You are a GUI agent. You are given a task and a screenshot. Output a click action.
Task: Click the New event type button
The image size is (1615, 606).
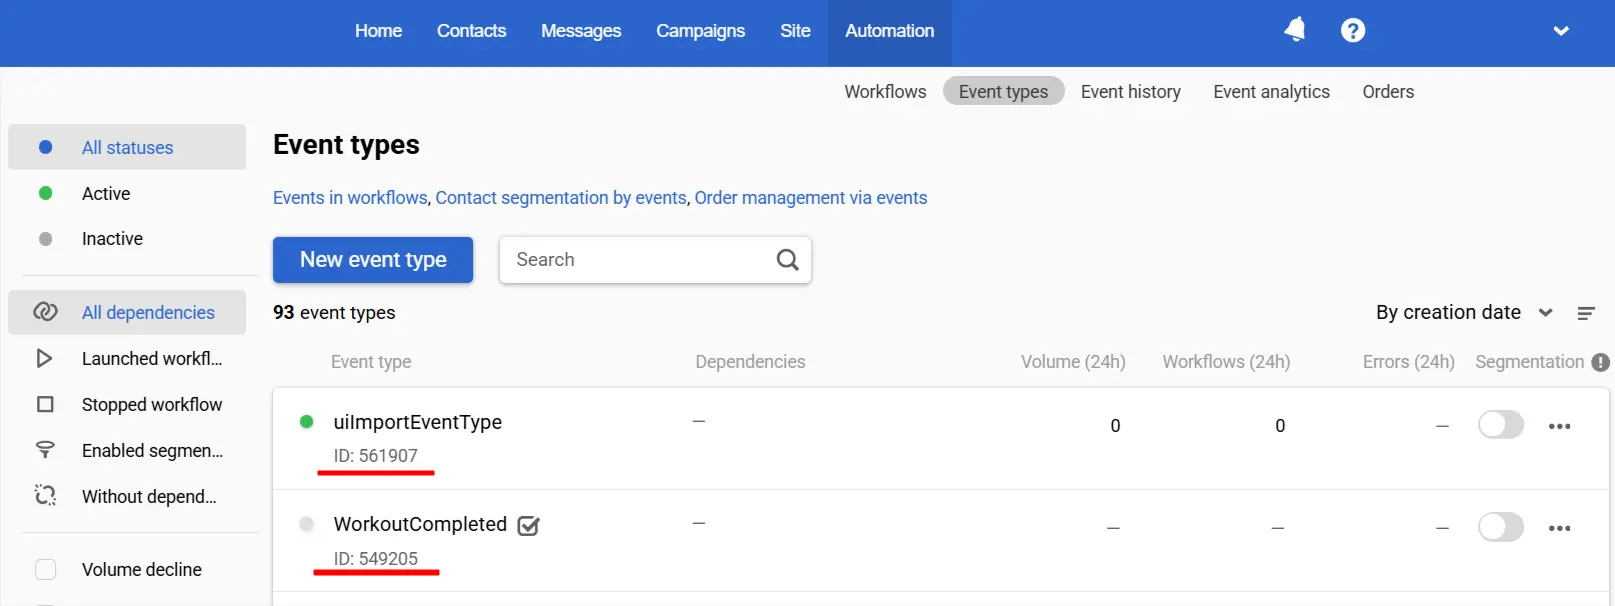point(373,260)
